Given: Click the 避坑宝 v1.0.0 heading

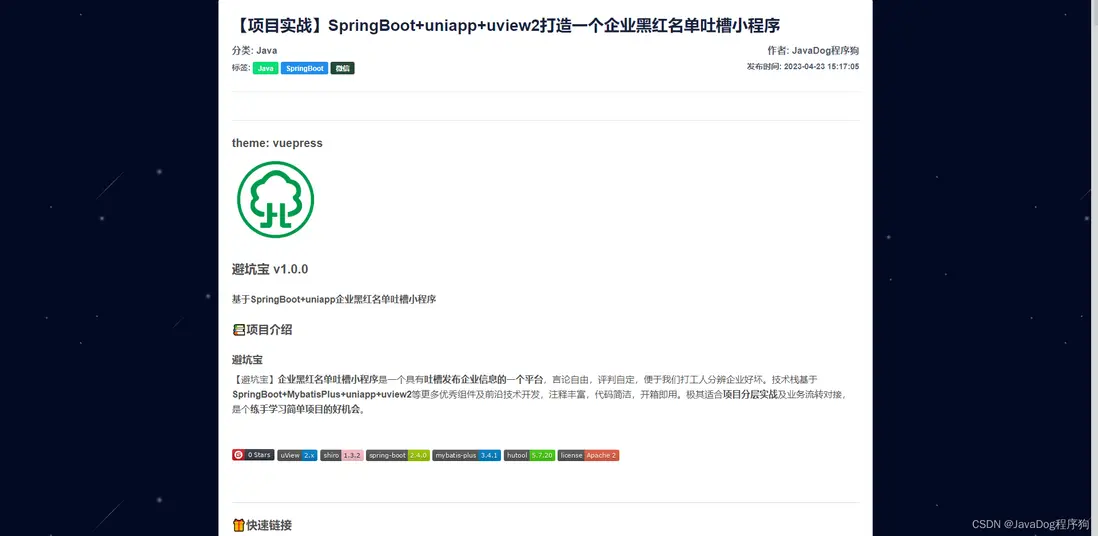Looking at the screenshot, I should point(270,269).
